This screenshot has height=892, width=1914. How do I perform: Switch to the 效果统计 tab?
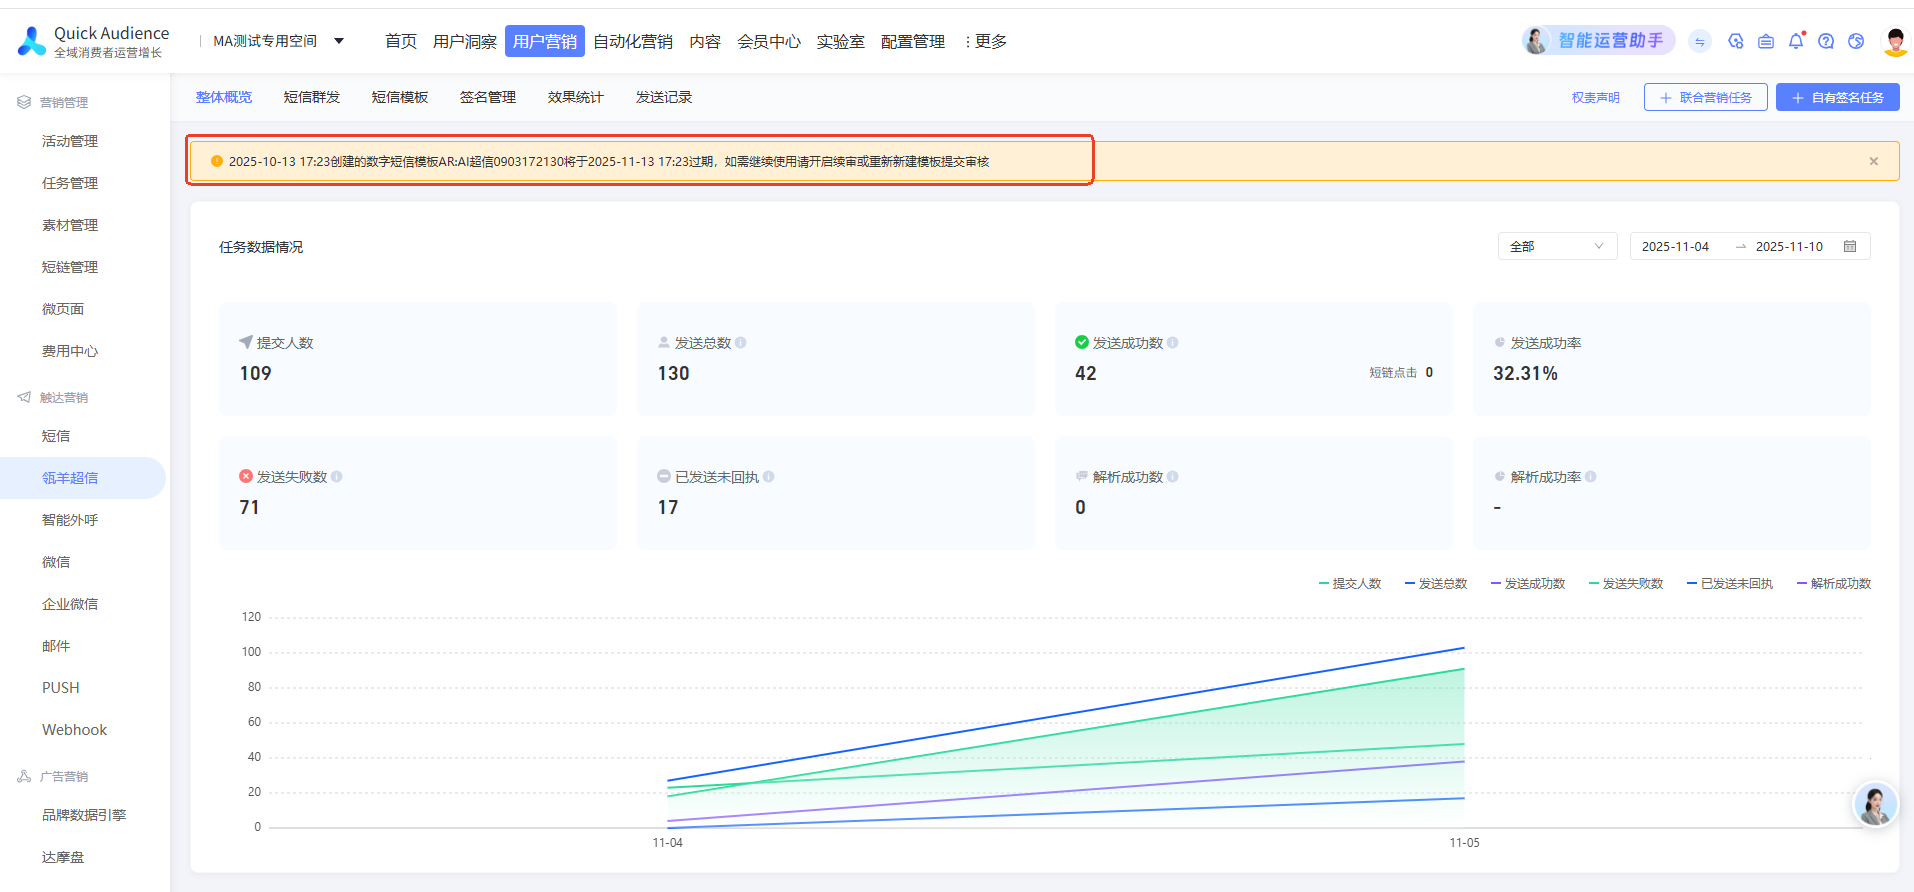click(576, 97)
